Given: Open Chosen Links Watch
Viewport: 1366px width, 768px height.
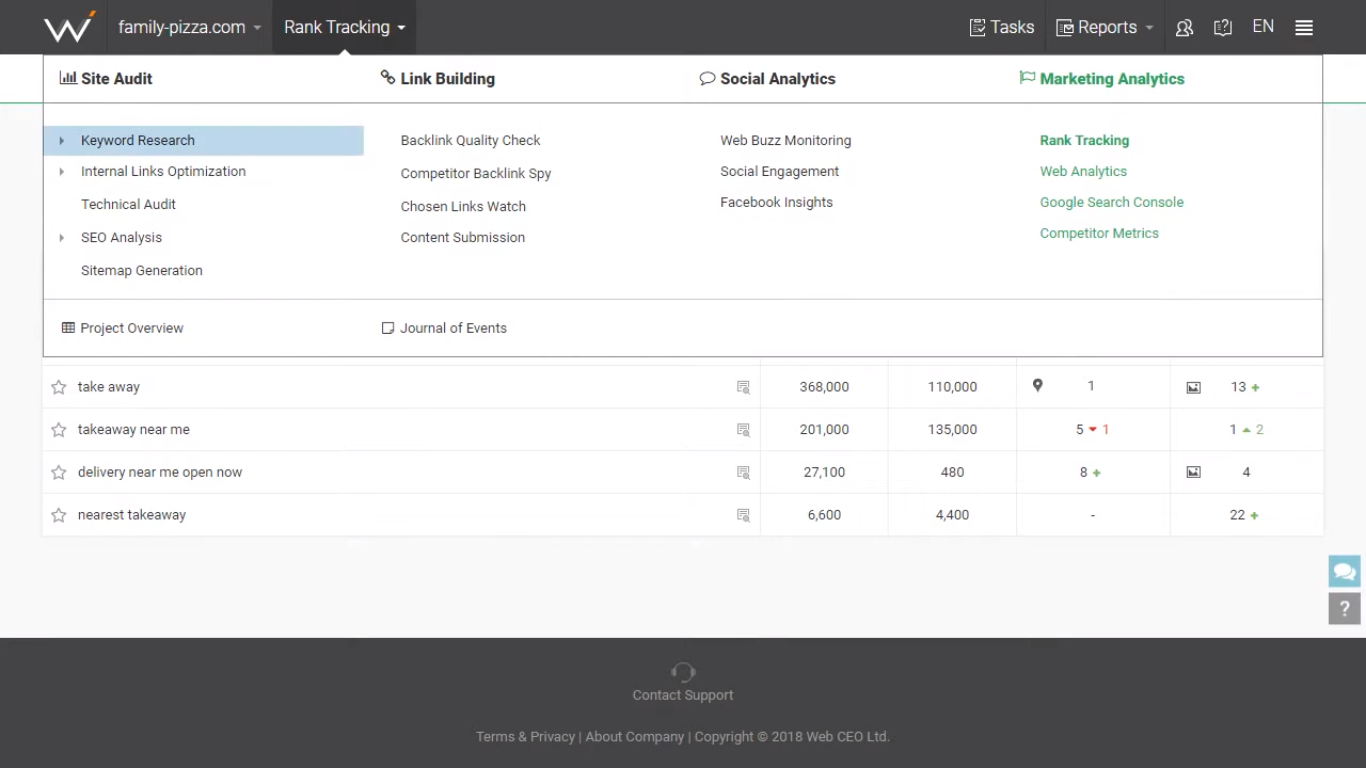Looking at the screenshot, I should pos(463,207).
